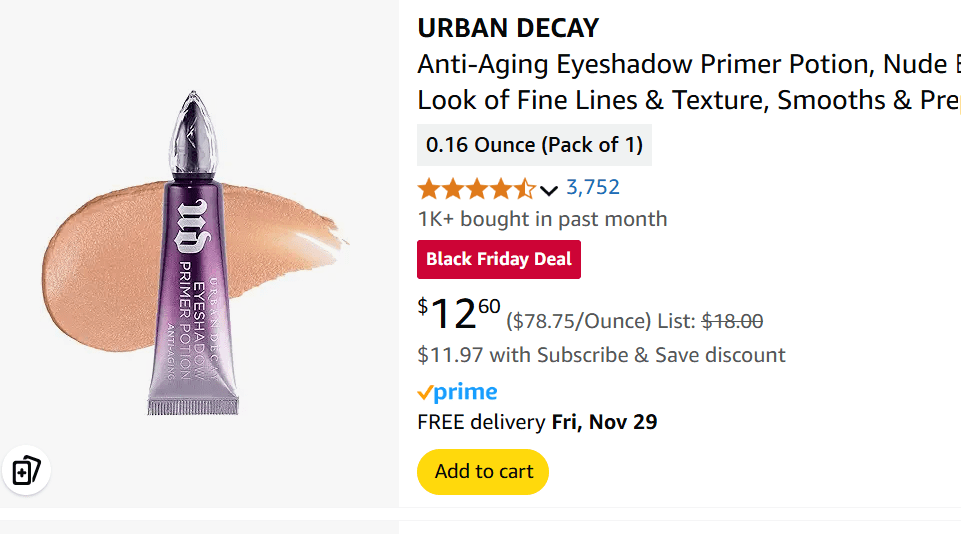Screen dimensions: 961x534
Task: Click the URBAN DECAY brand name
Action: point(508,28)
